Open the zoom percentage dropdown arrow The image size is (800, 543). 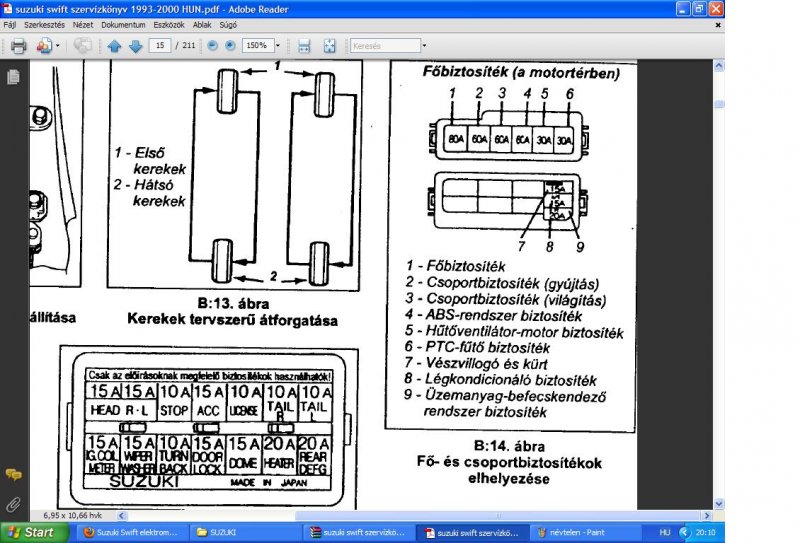(278, 45)
